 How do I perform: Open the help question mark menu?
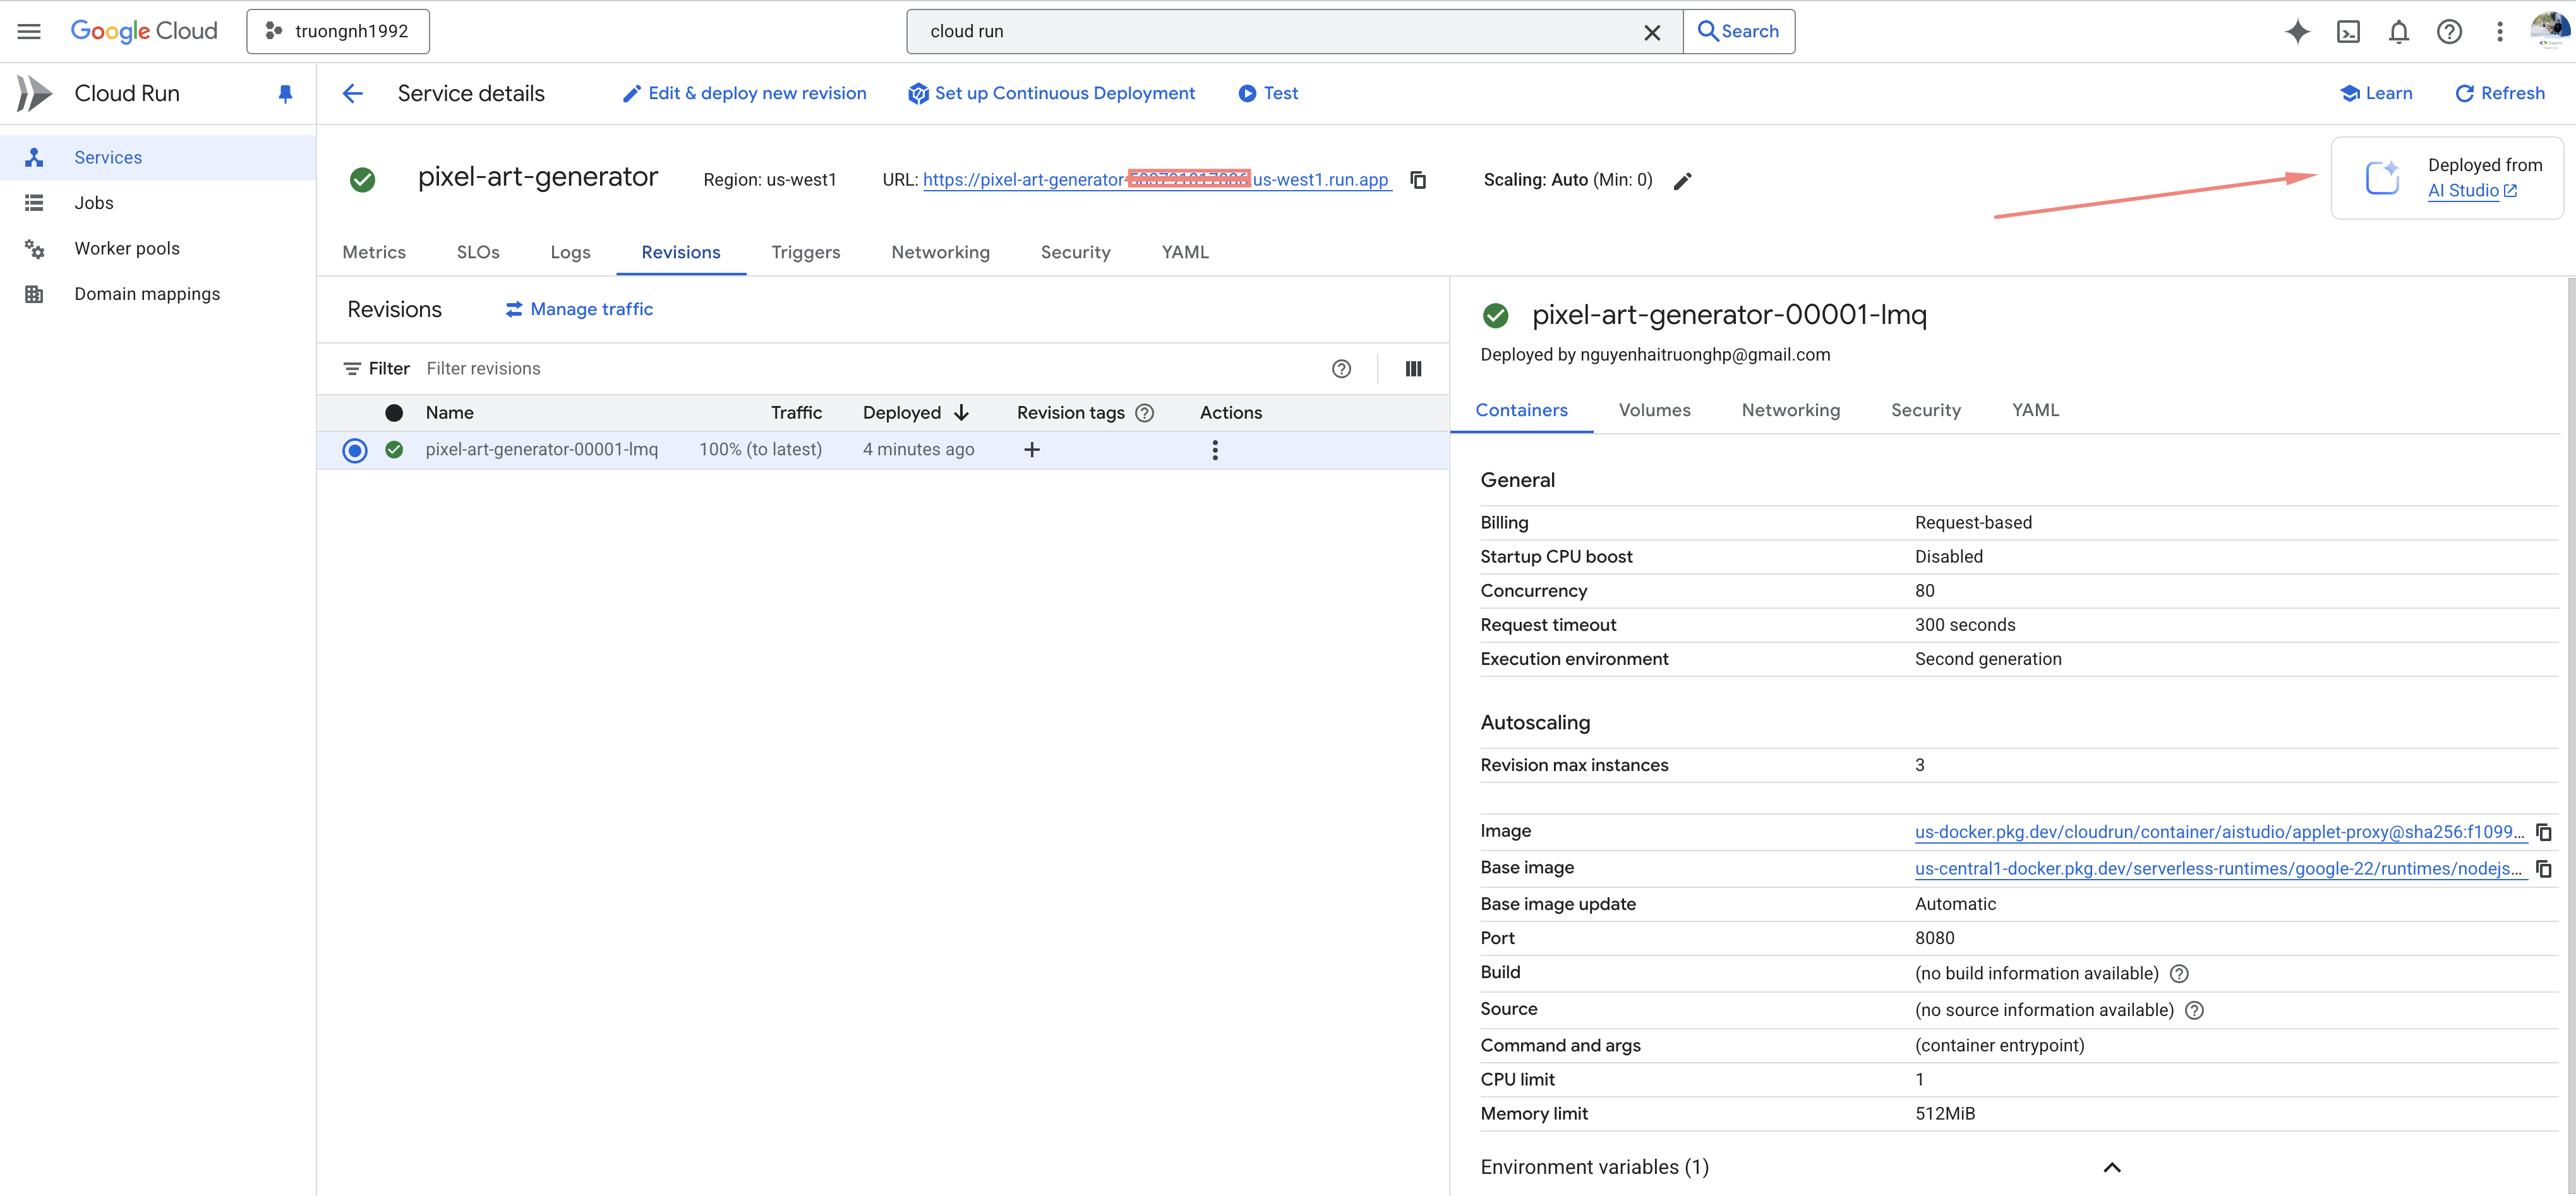pyautogui.click(x=2449, y=32)
